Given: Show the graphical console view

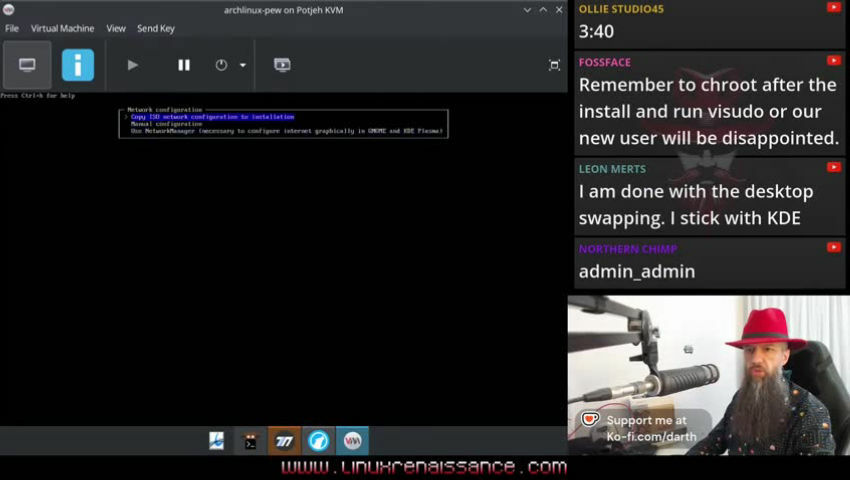Looking at the screenshot, I should pyautogui.click(x=27, y=65).
